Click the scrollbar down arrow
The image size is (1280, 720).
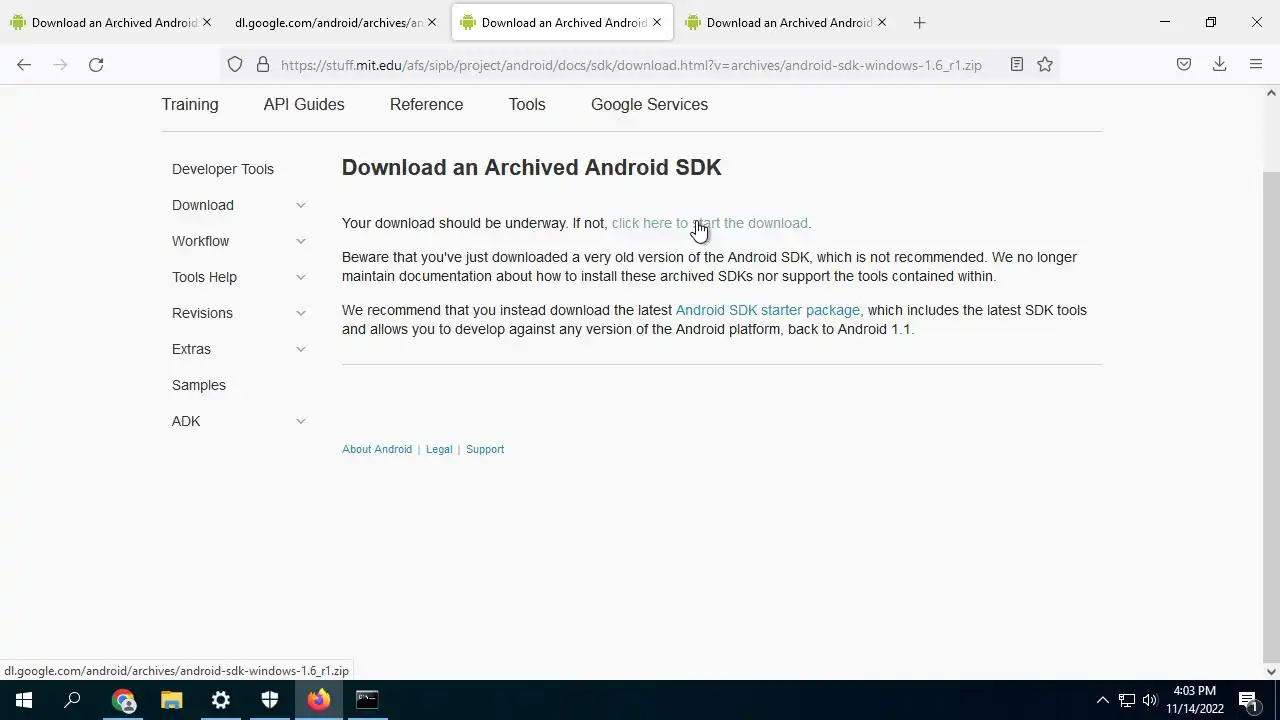click(1271, 671)
